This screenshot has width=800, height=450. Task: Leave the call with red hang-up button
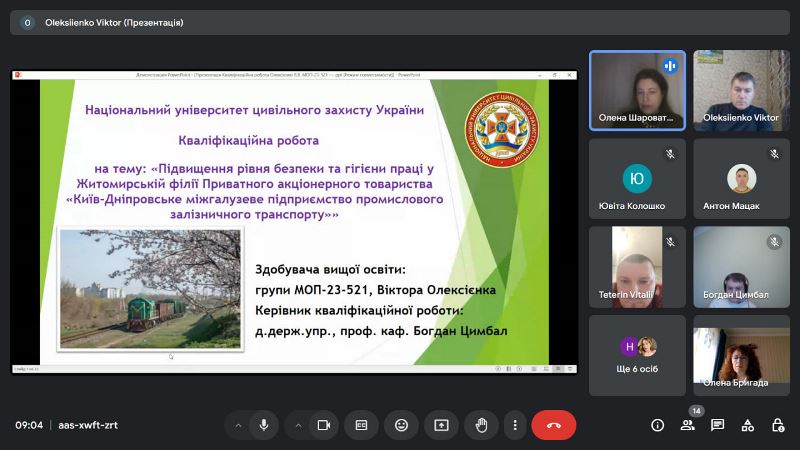[554, 425]
